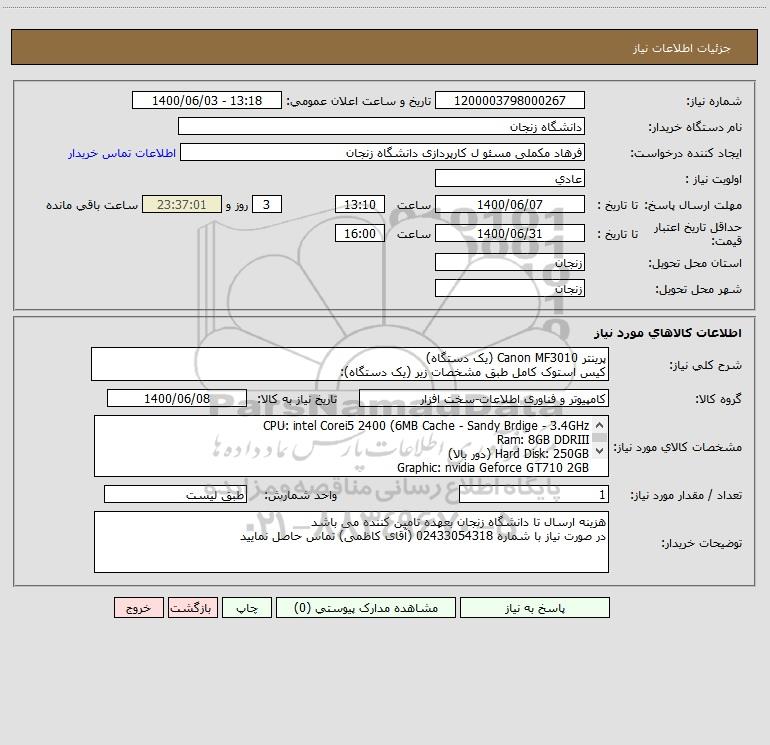Click the label واحد شمارش
770x745 pixels.
(x=301, y=495)
